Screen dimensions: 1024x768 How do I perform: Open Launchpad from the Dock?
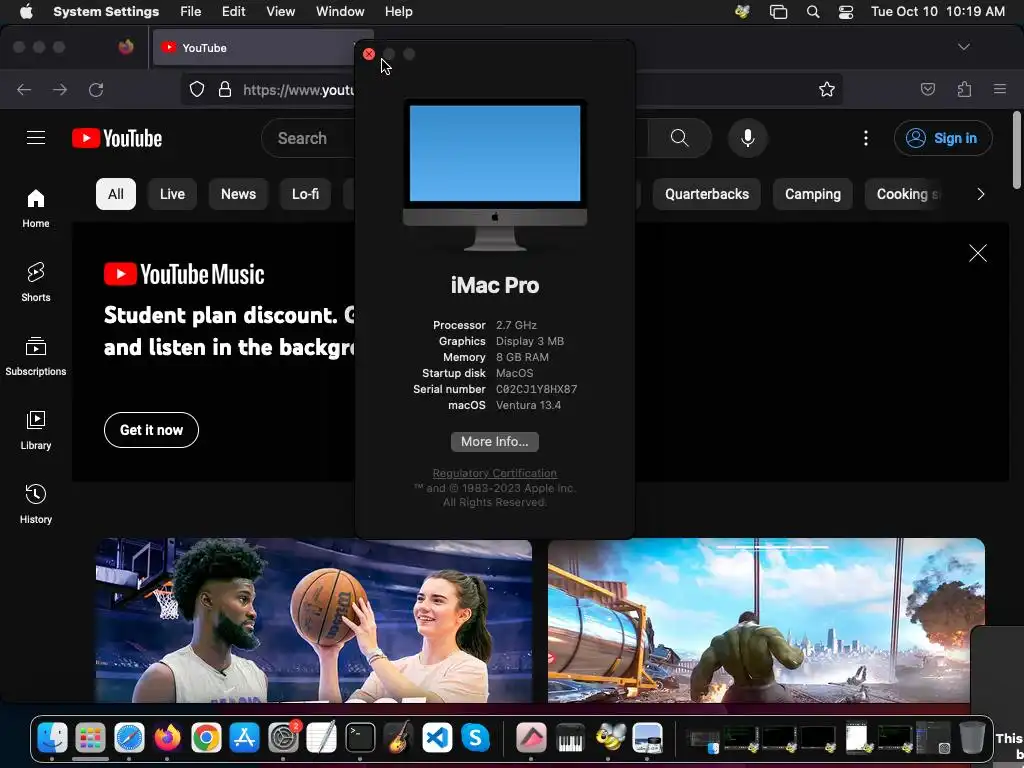click(x=90, y=738)
